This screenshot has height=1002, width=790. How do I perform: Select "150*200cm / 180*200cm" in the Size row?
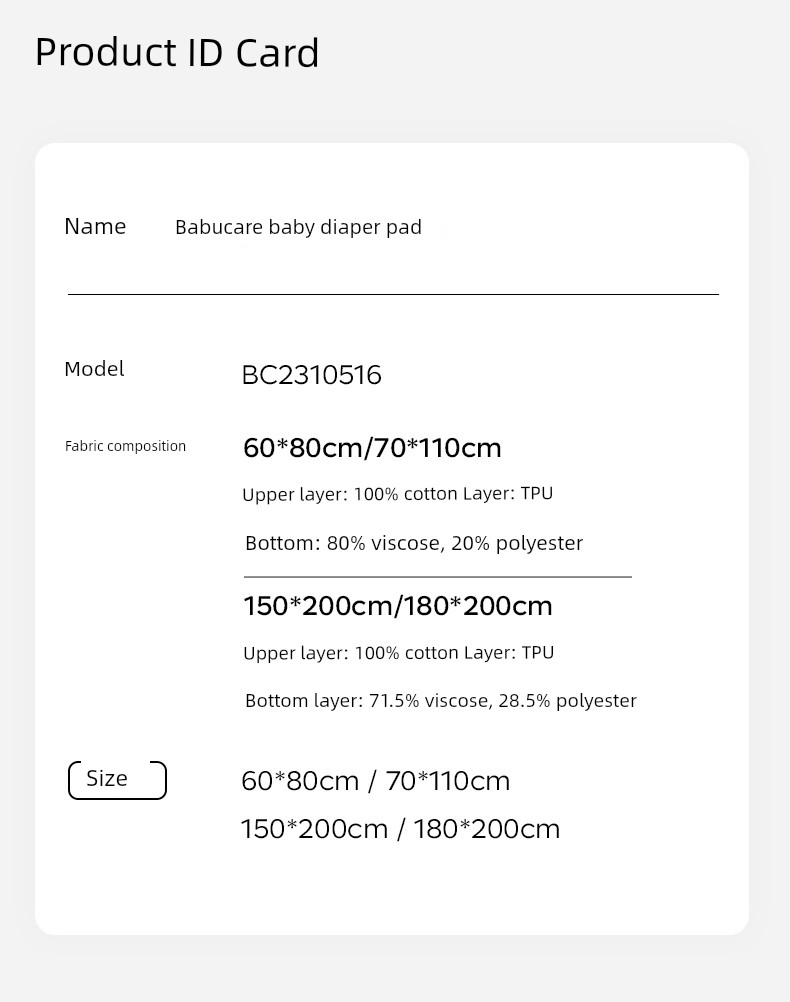(400, 829)
